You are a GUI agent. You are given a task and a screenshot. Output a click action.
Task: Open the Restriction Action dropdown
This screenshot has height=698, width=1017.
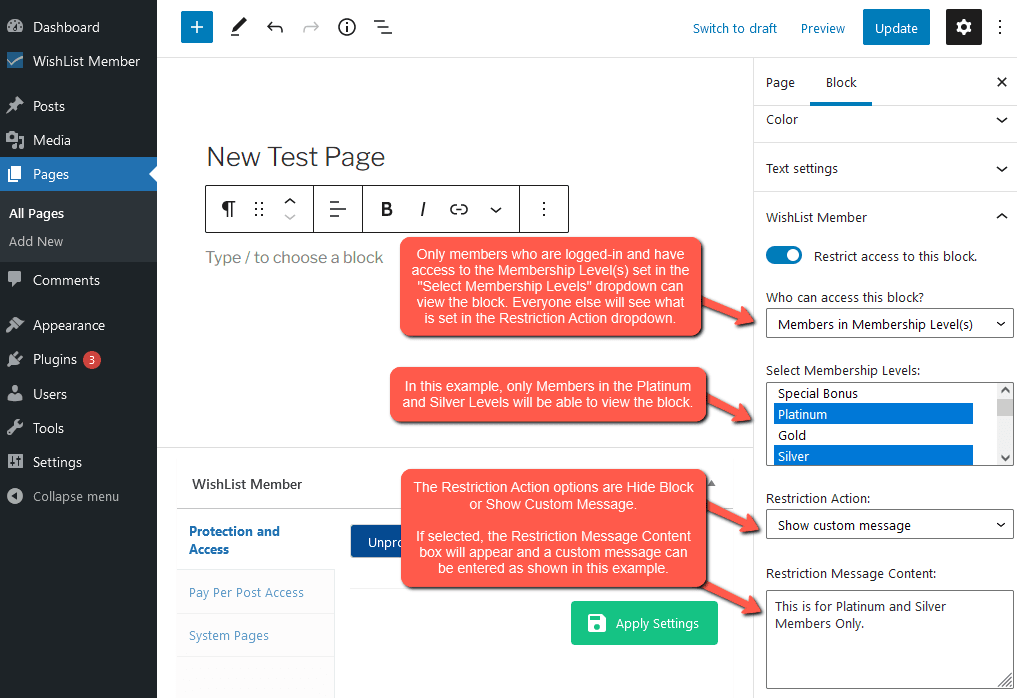(x=889, y=525)
